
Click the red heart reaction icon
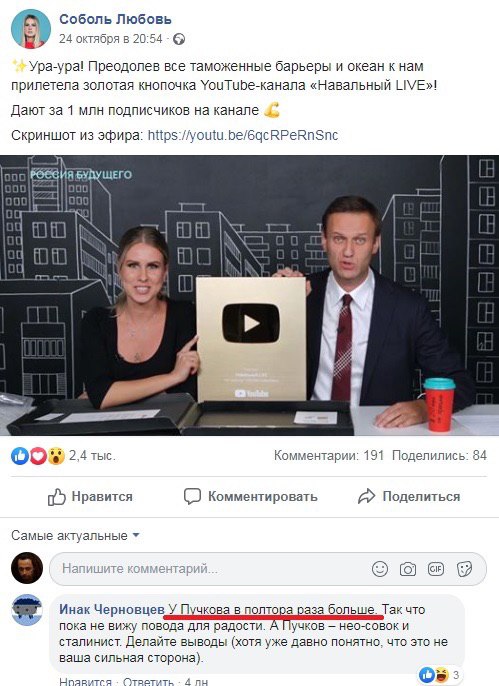(x=38, y=456)
